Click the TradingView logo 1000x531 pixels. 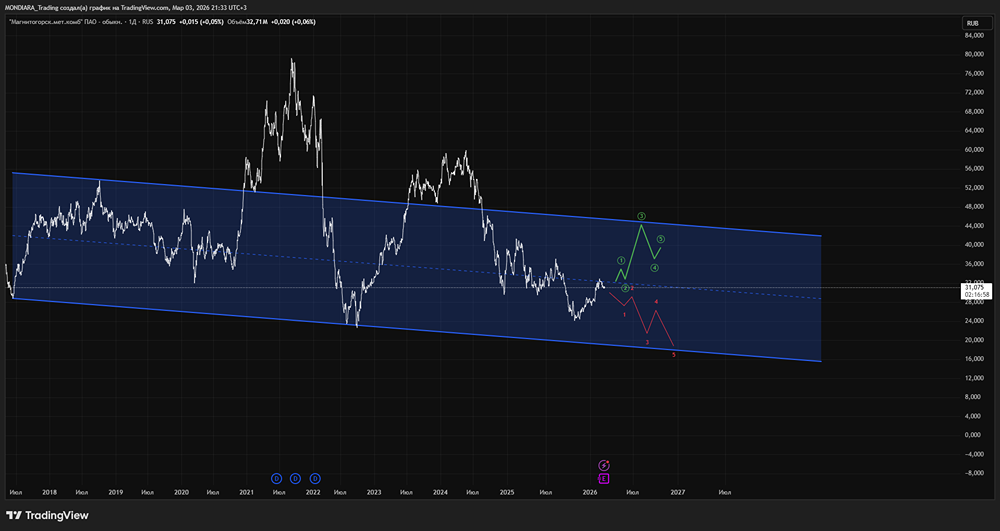pyautogui.click(x=50, y=515)
